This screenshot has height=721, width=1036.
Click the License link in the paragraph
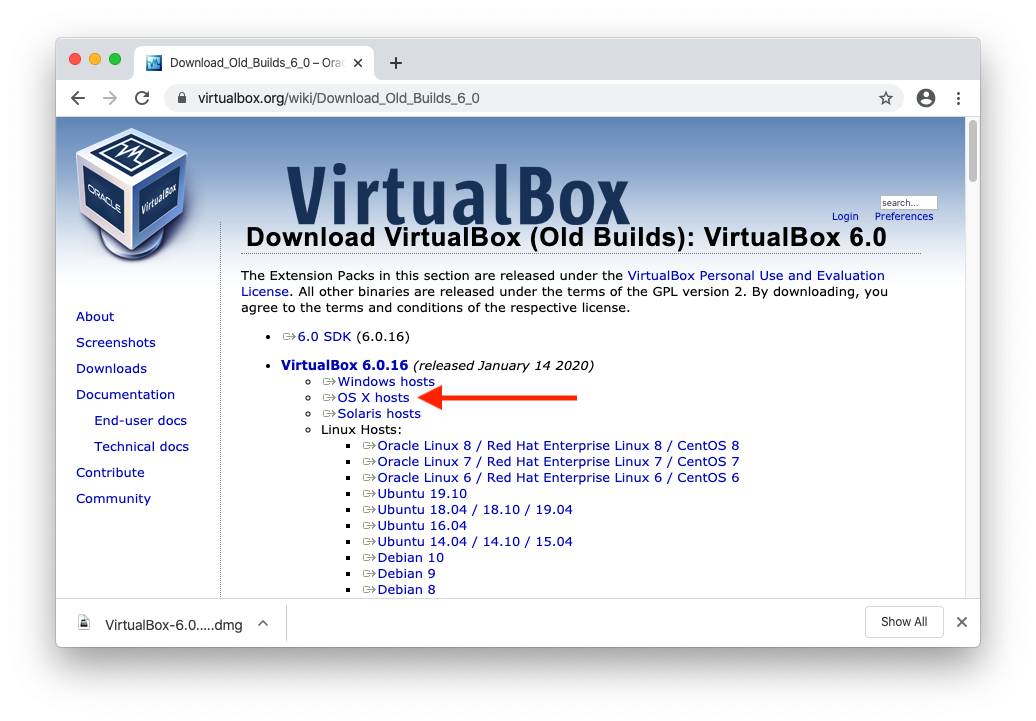click(265, 291)
